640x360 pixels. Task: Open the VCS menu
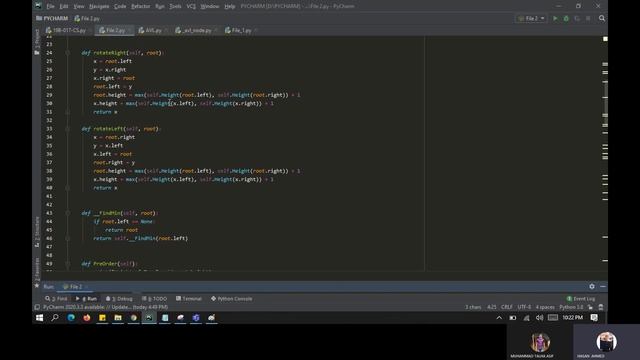pos(191,6)
